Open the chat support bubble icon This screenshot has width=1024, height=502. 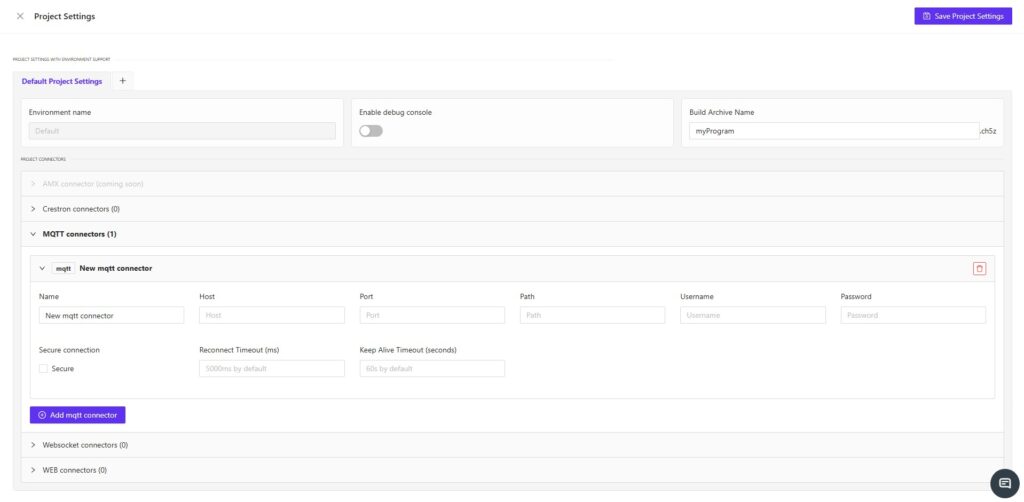point(1005,483)
